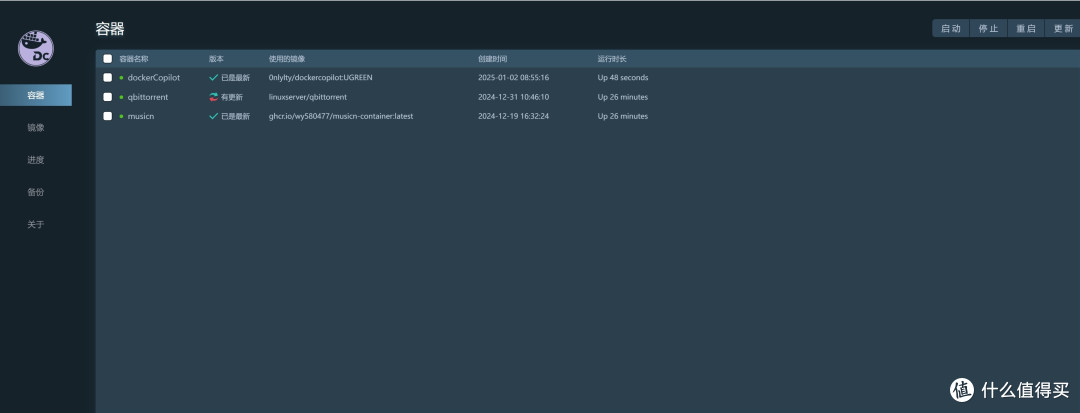The height and width of the screenshot is (413, 1080).
Task: Click the checkmark icon in the musicn row
Action: click(x=214, y=116)
